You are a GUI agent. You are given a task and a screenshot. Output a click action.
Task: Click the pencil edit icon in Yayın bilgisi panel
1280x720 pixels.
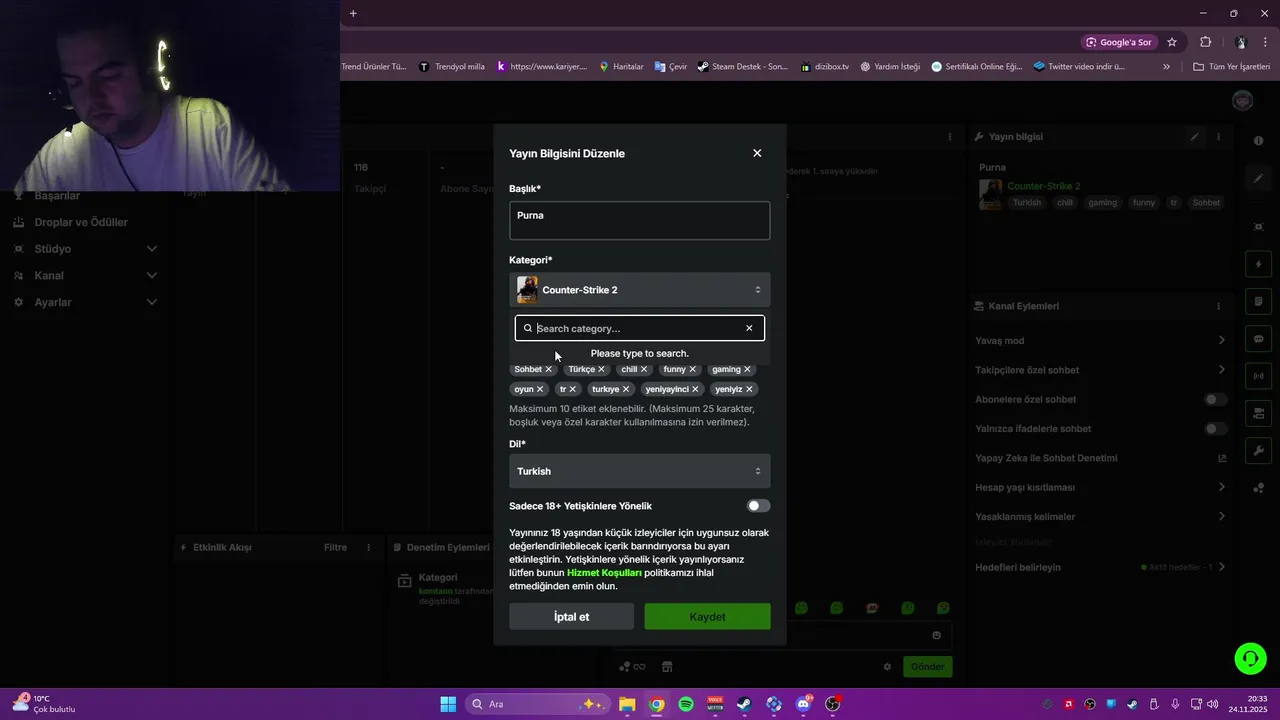1194,136
